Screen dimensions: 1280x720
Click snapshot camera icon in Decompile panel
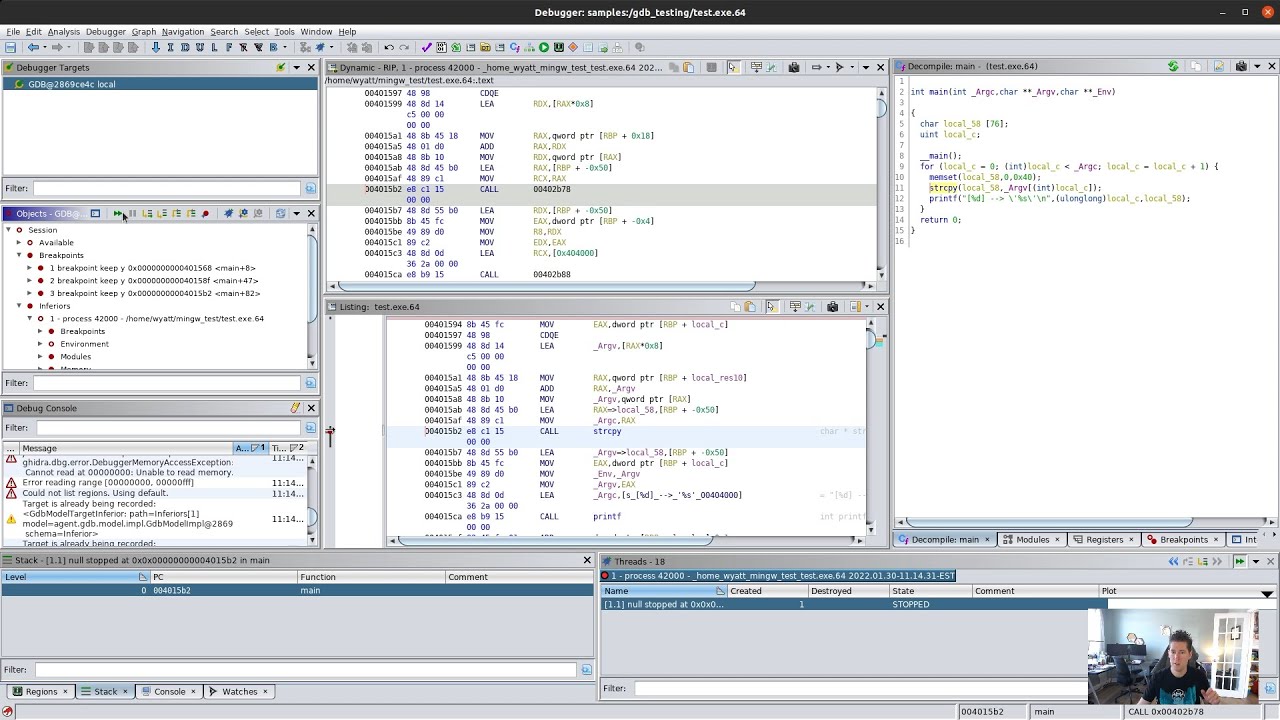[x=1241, y=66]
